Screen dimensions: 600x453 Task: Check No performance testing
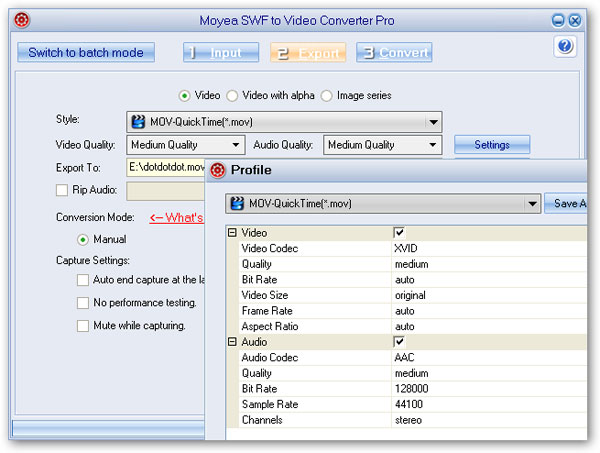pyautogui.click(x=83, y=303)
